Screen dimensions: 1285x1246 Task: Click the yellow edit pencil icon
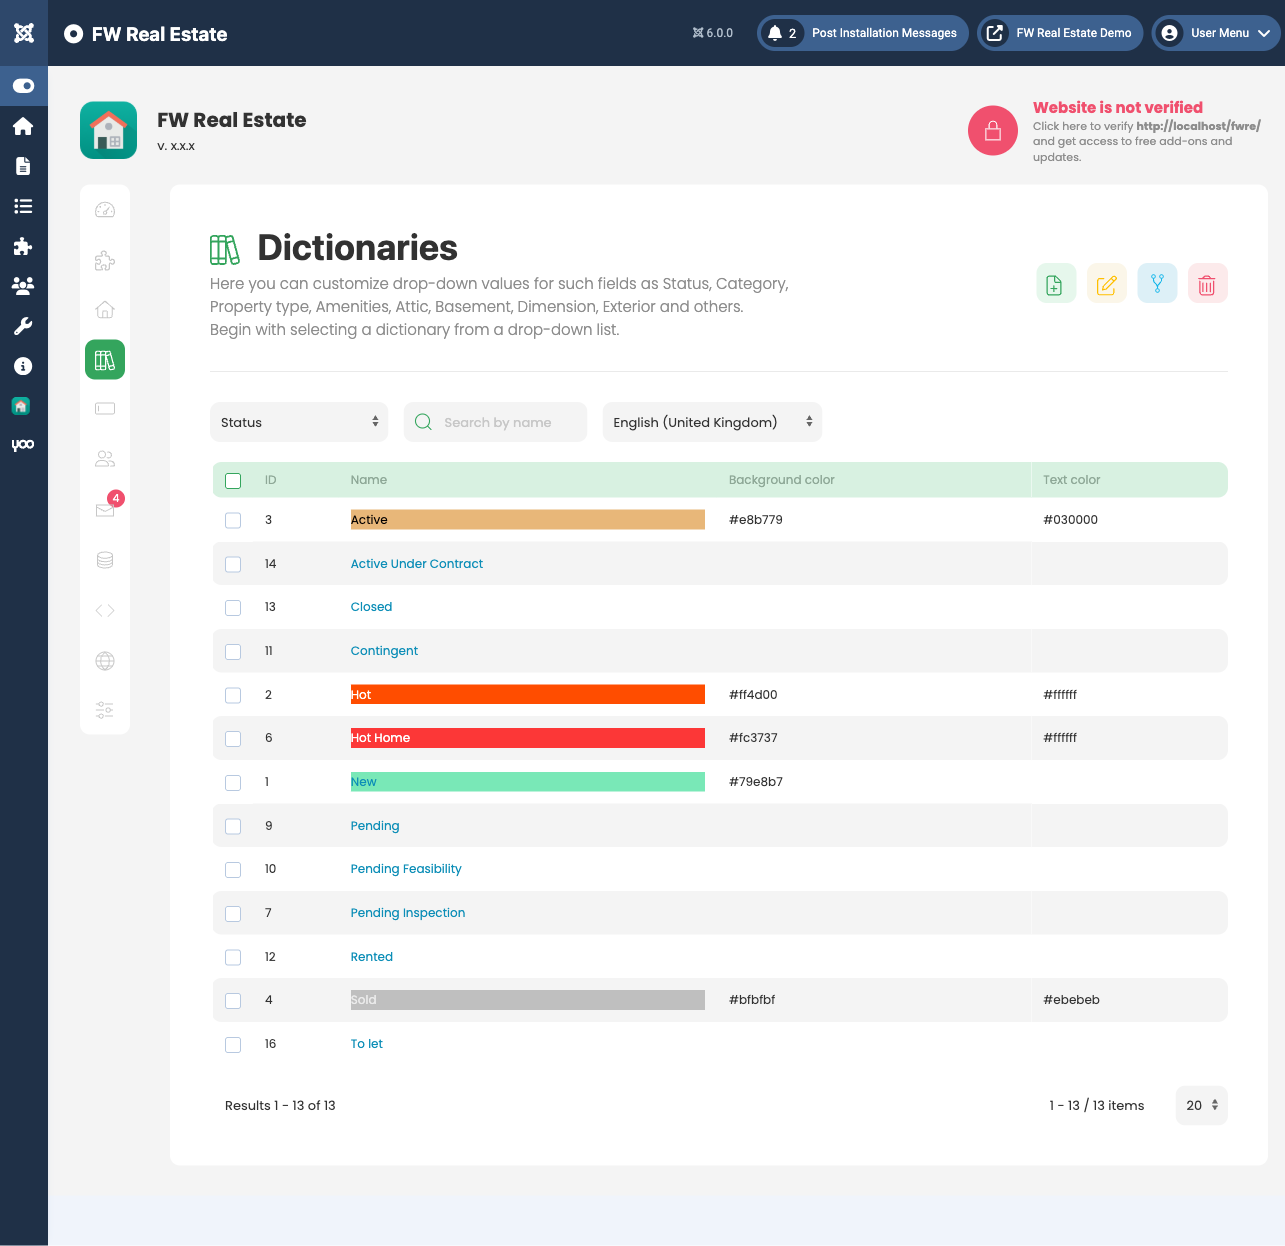(1106, 283)
